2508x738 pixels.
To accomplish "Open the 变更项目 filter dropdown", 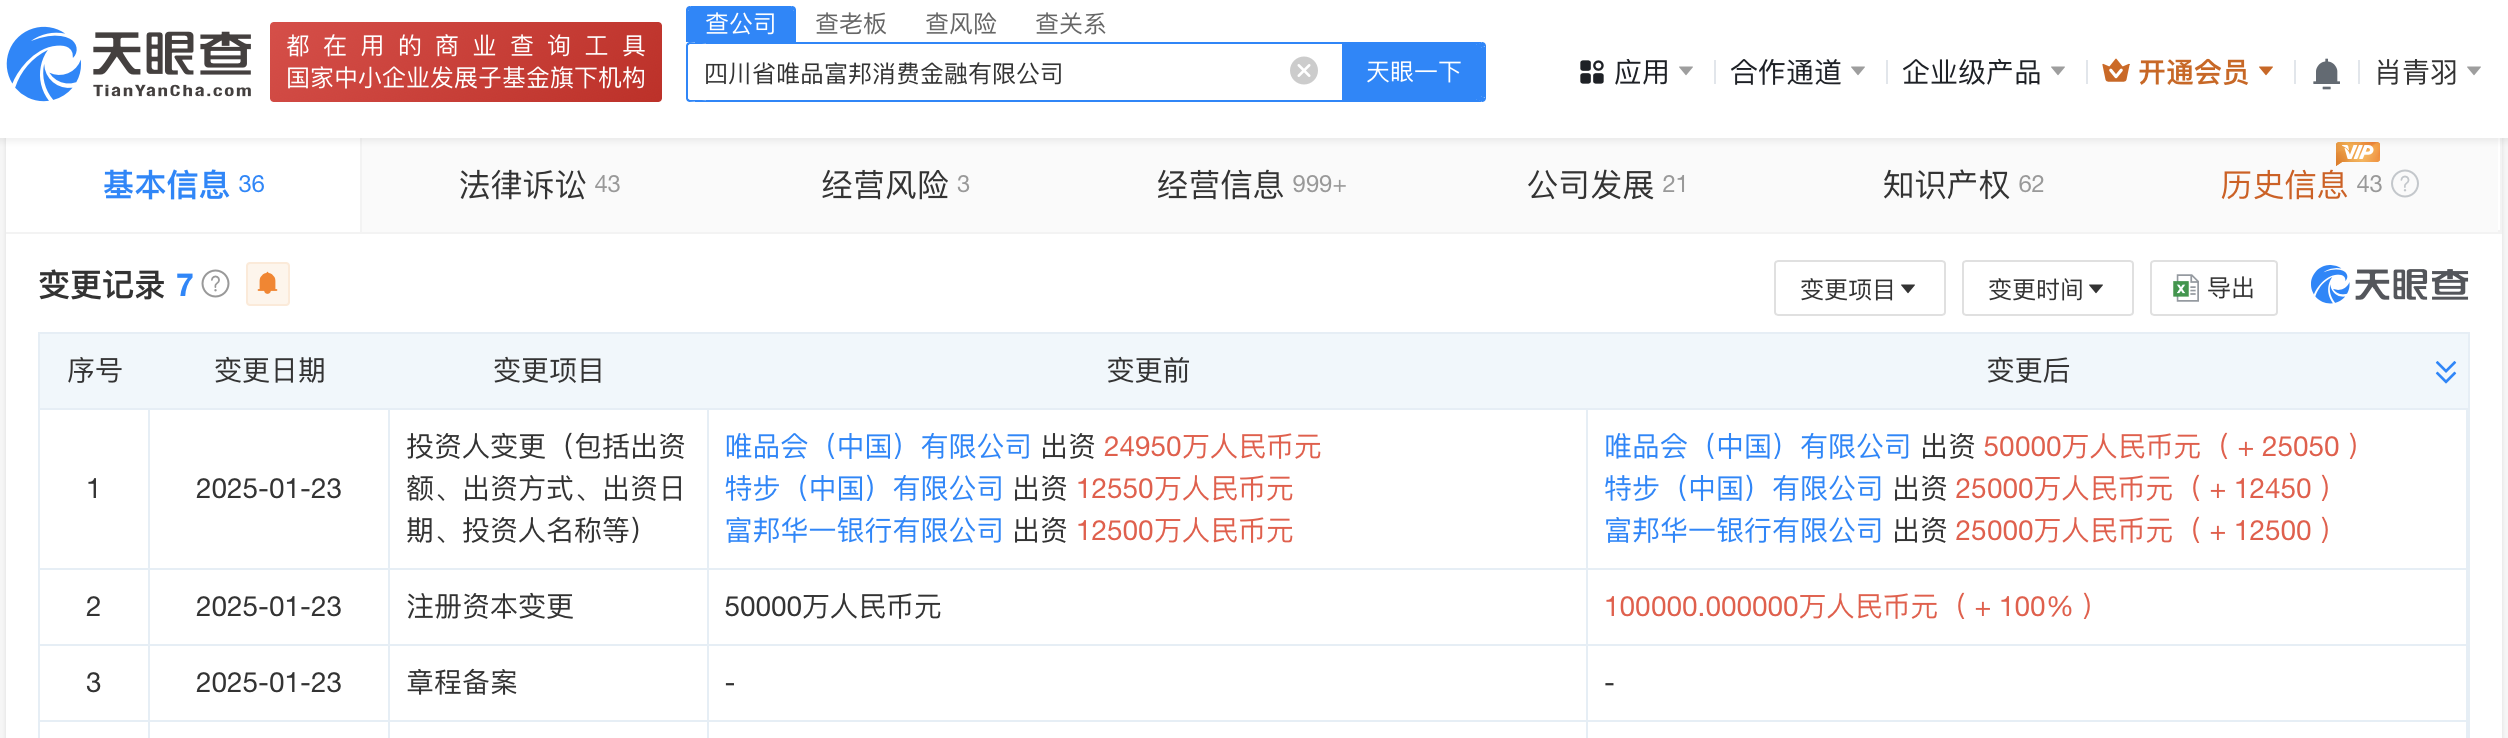I will point(1859,288).
